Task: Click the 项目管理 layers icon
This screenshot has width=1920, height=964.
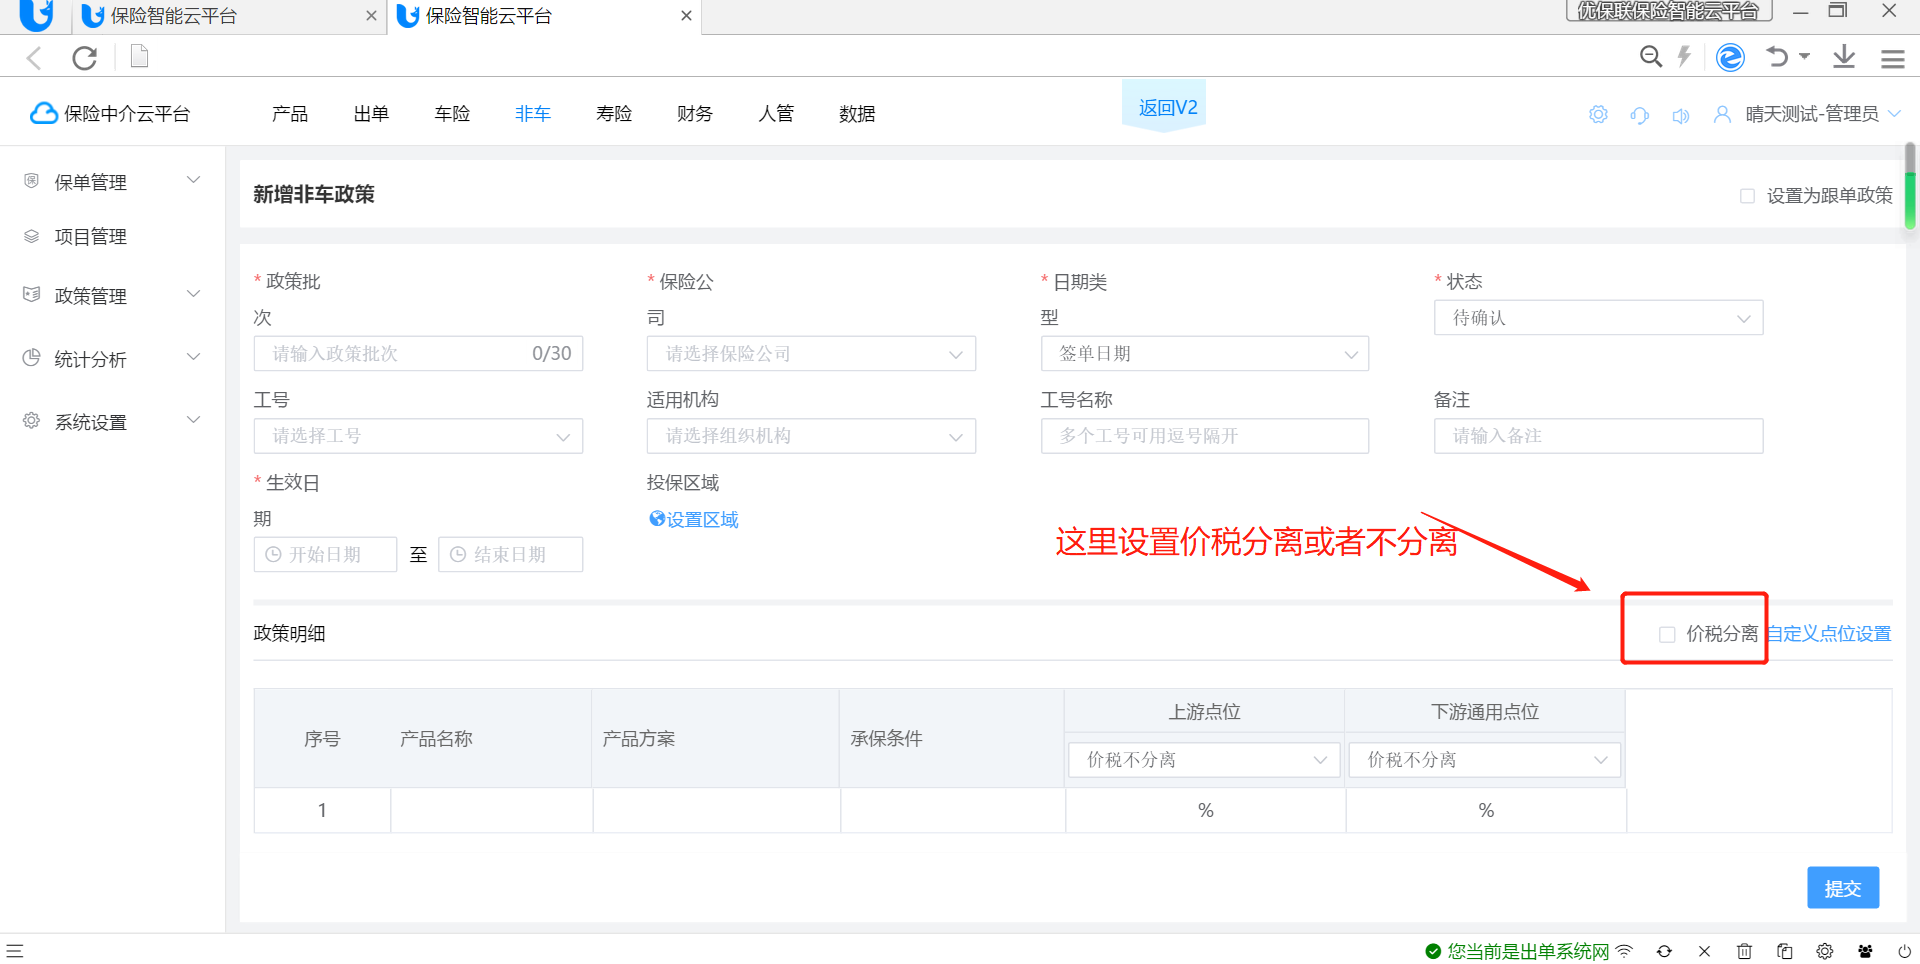Action: point(32,236)
